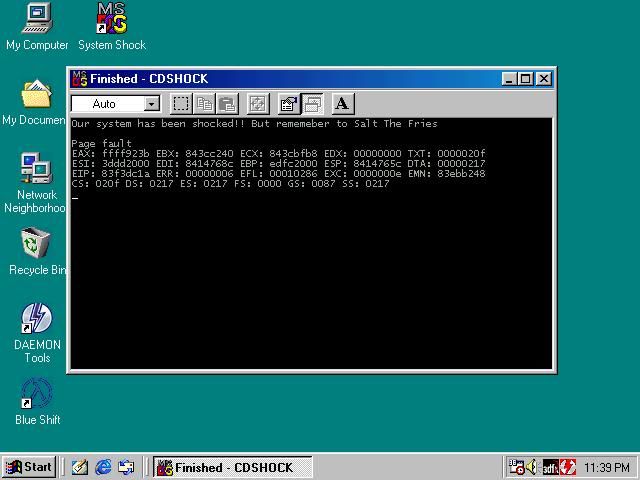The width and height of the screenshot is (640, 480).
Task: Click the 'Salt The Fries' message line
Action: point(254,124)
